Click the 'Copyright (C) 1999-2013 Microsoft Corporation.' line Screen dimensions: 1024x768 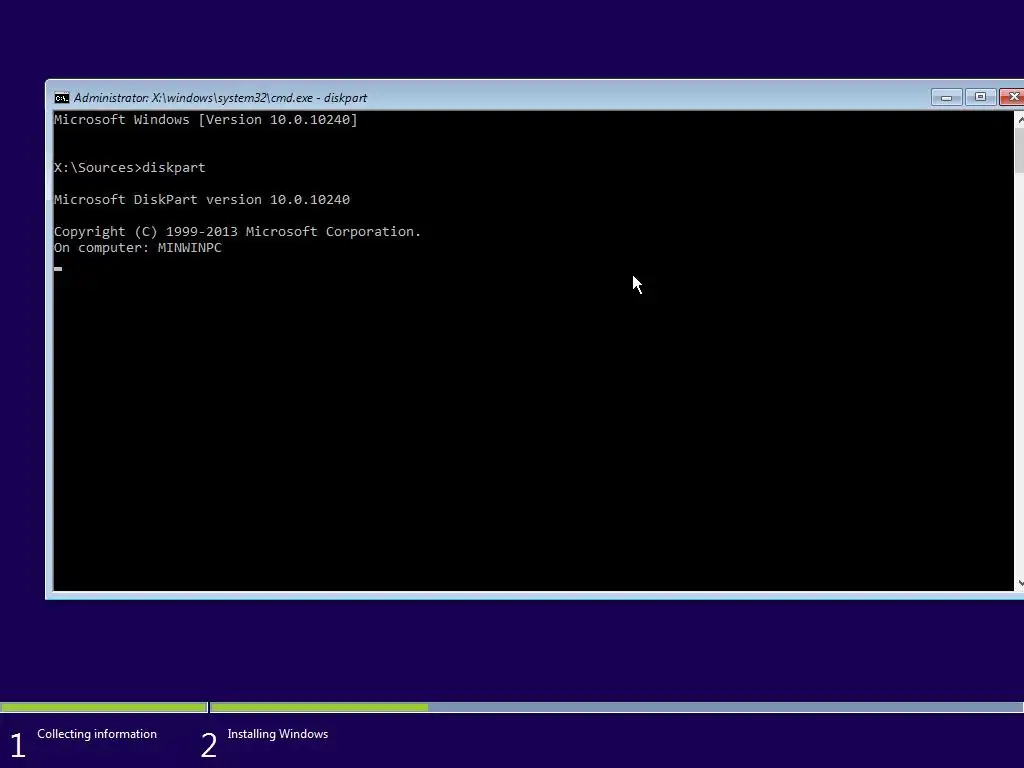click(237, 232)
